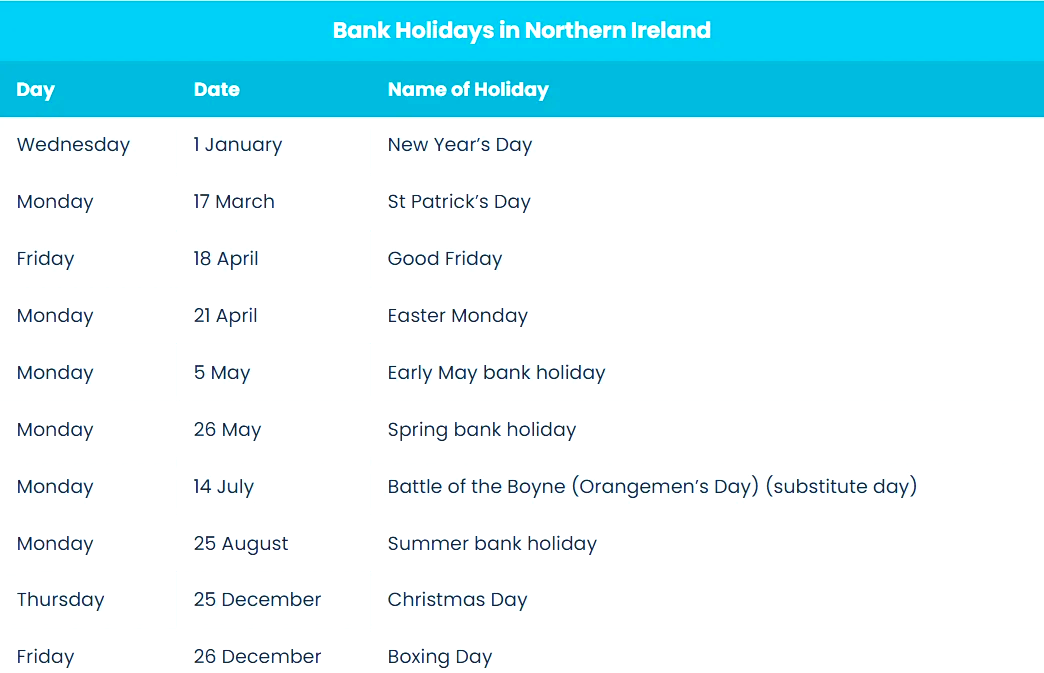Select the Spring bank holiday text

click(x=481, y=429)
